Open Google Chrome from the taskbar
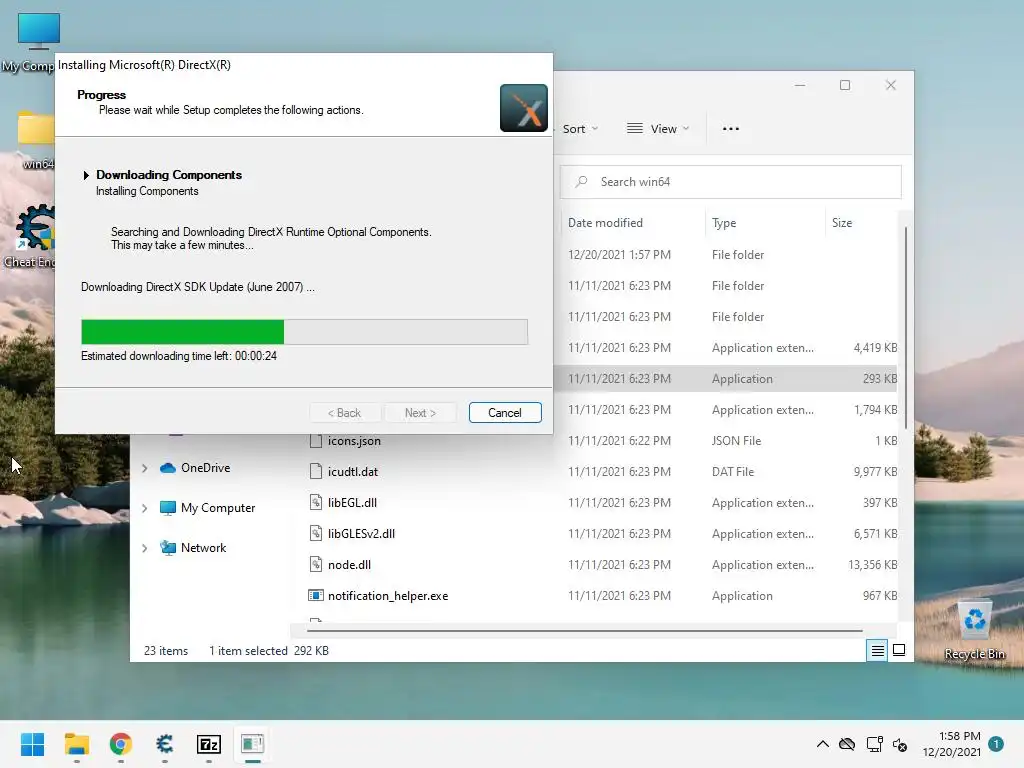The height and width of the screenshot is (768, 1024). point(121,744)
